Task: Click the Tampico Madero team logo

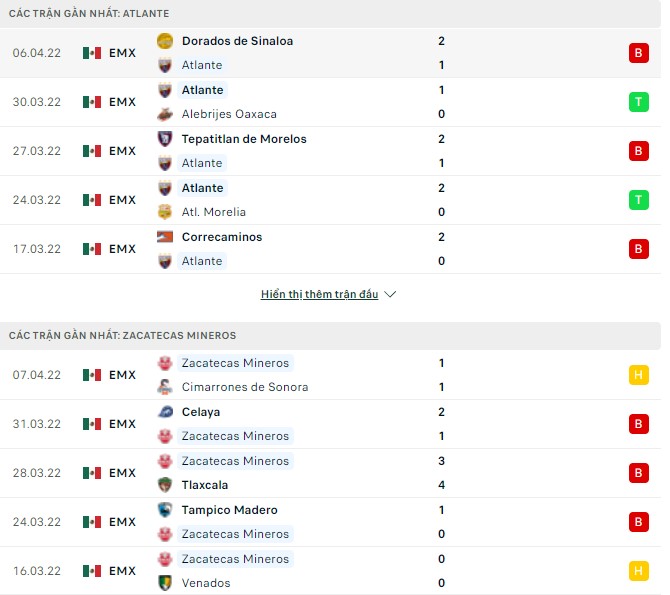Action: [x=165, y=510]
